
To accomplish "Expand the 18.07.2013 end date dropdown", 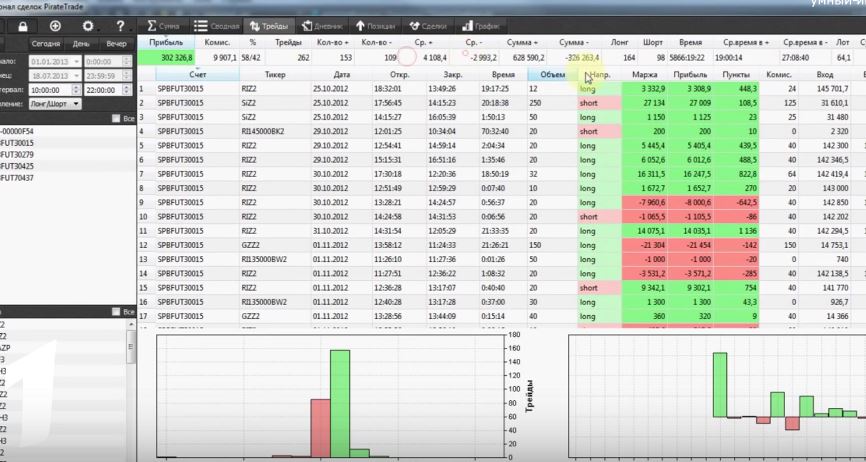I will (x=76, y=76).
